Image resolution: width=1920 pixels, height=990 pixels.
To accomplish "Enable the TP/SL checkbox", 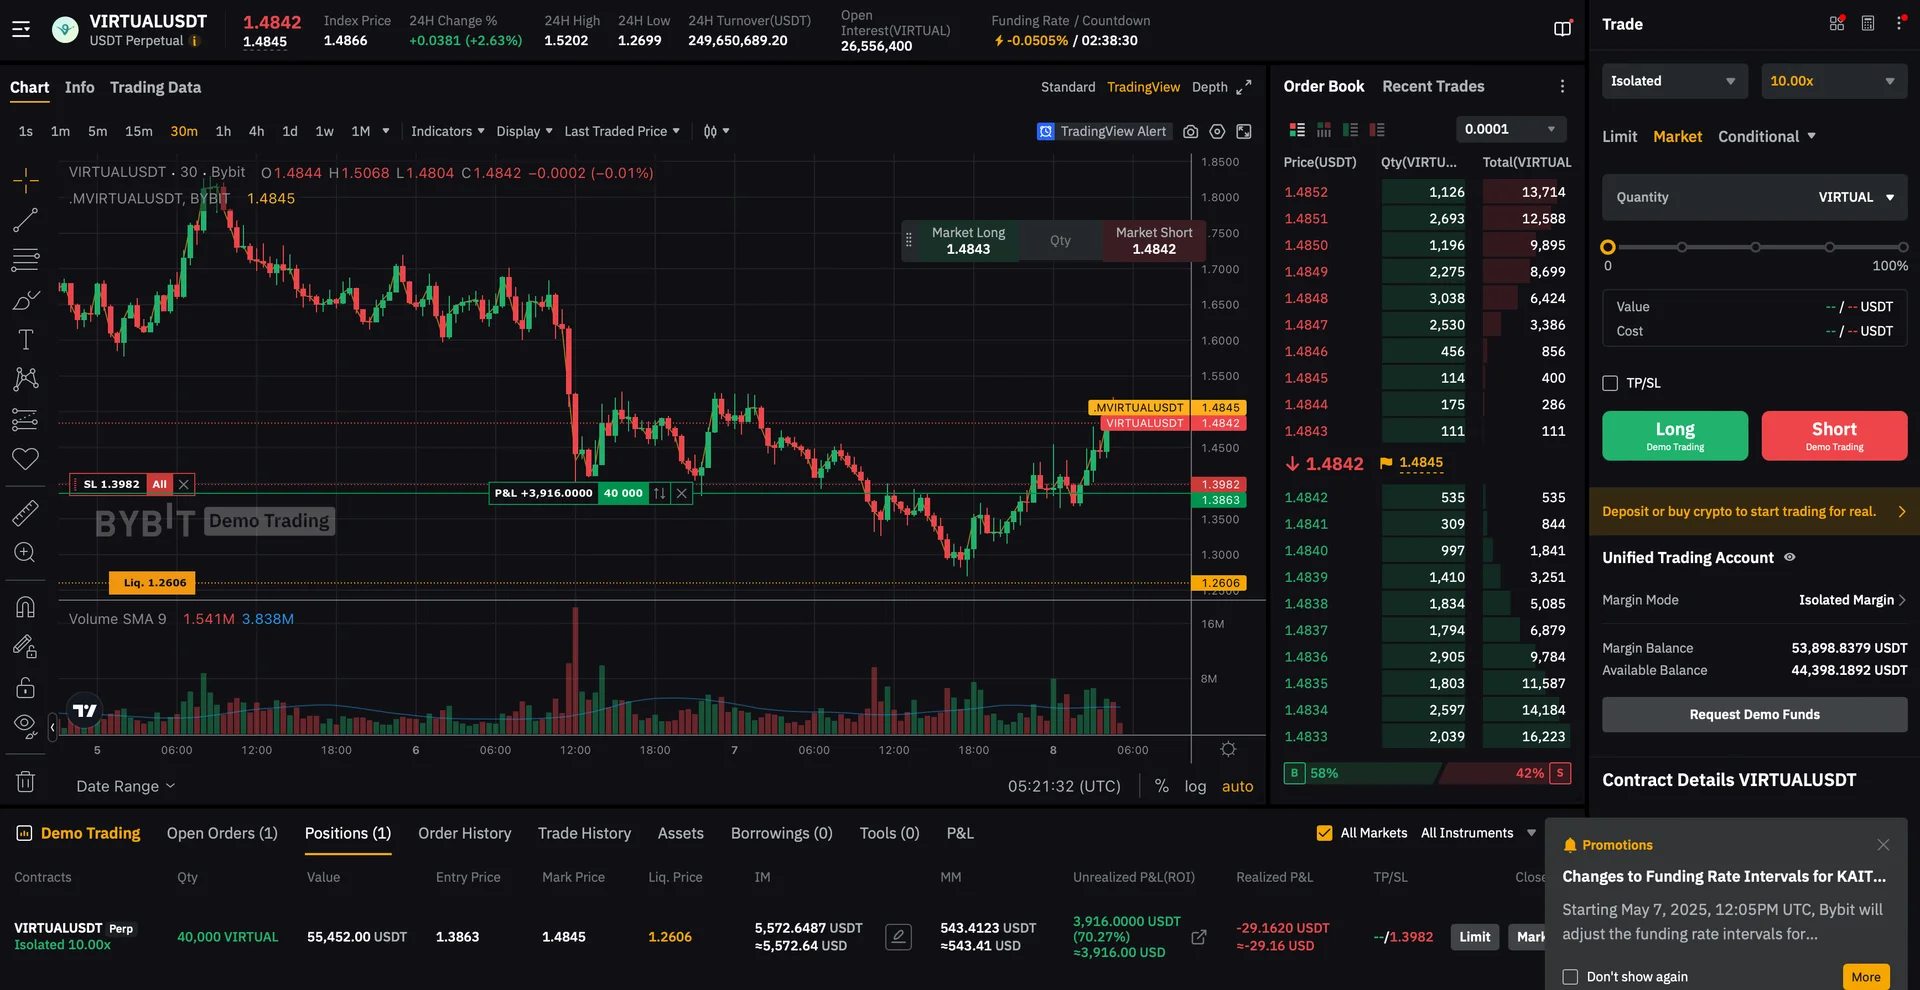I will (x=1610, y=383).
